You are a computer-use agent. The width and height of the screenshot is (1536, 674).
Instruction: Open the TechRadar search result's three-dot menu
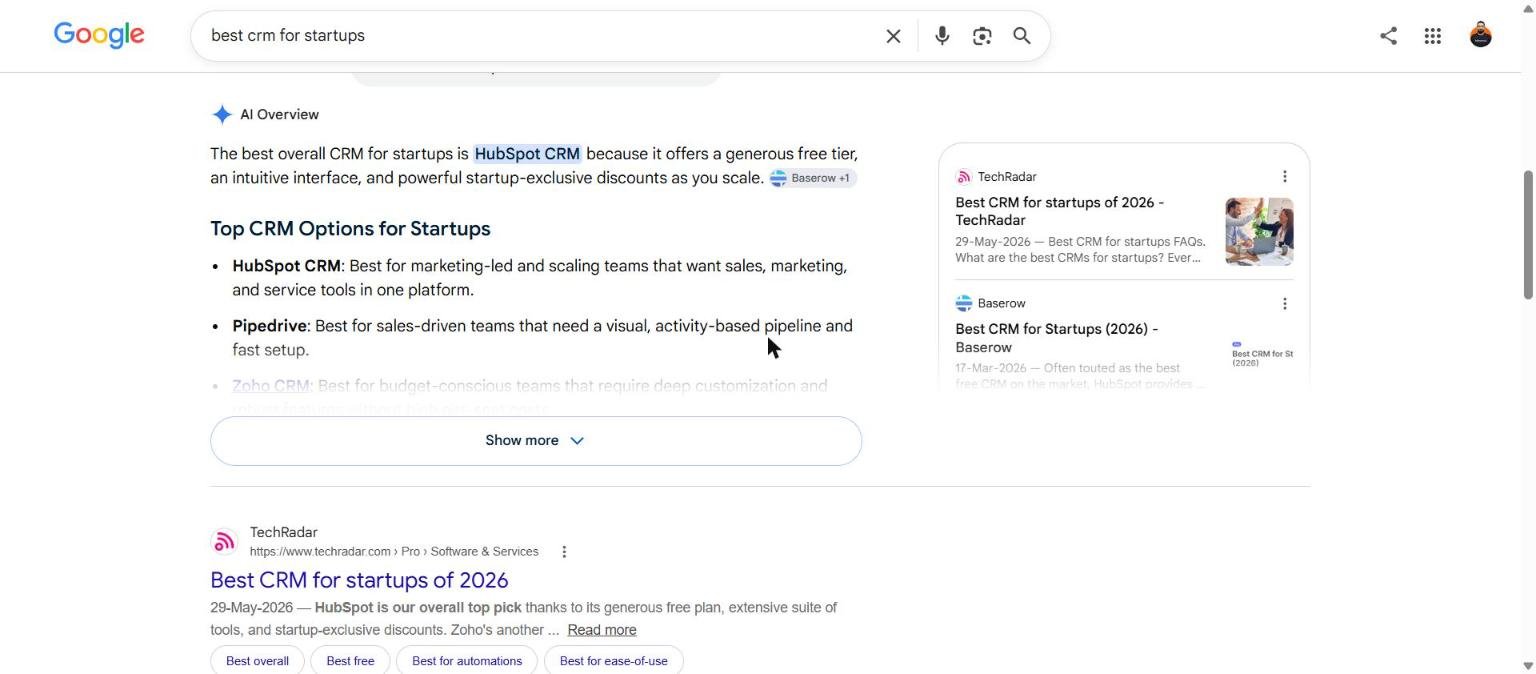(x=564, y=552)
